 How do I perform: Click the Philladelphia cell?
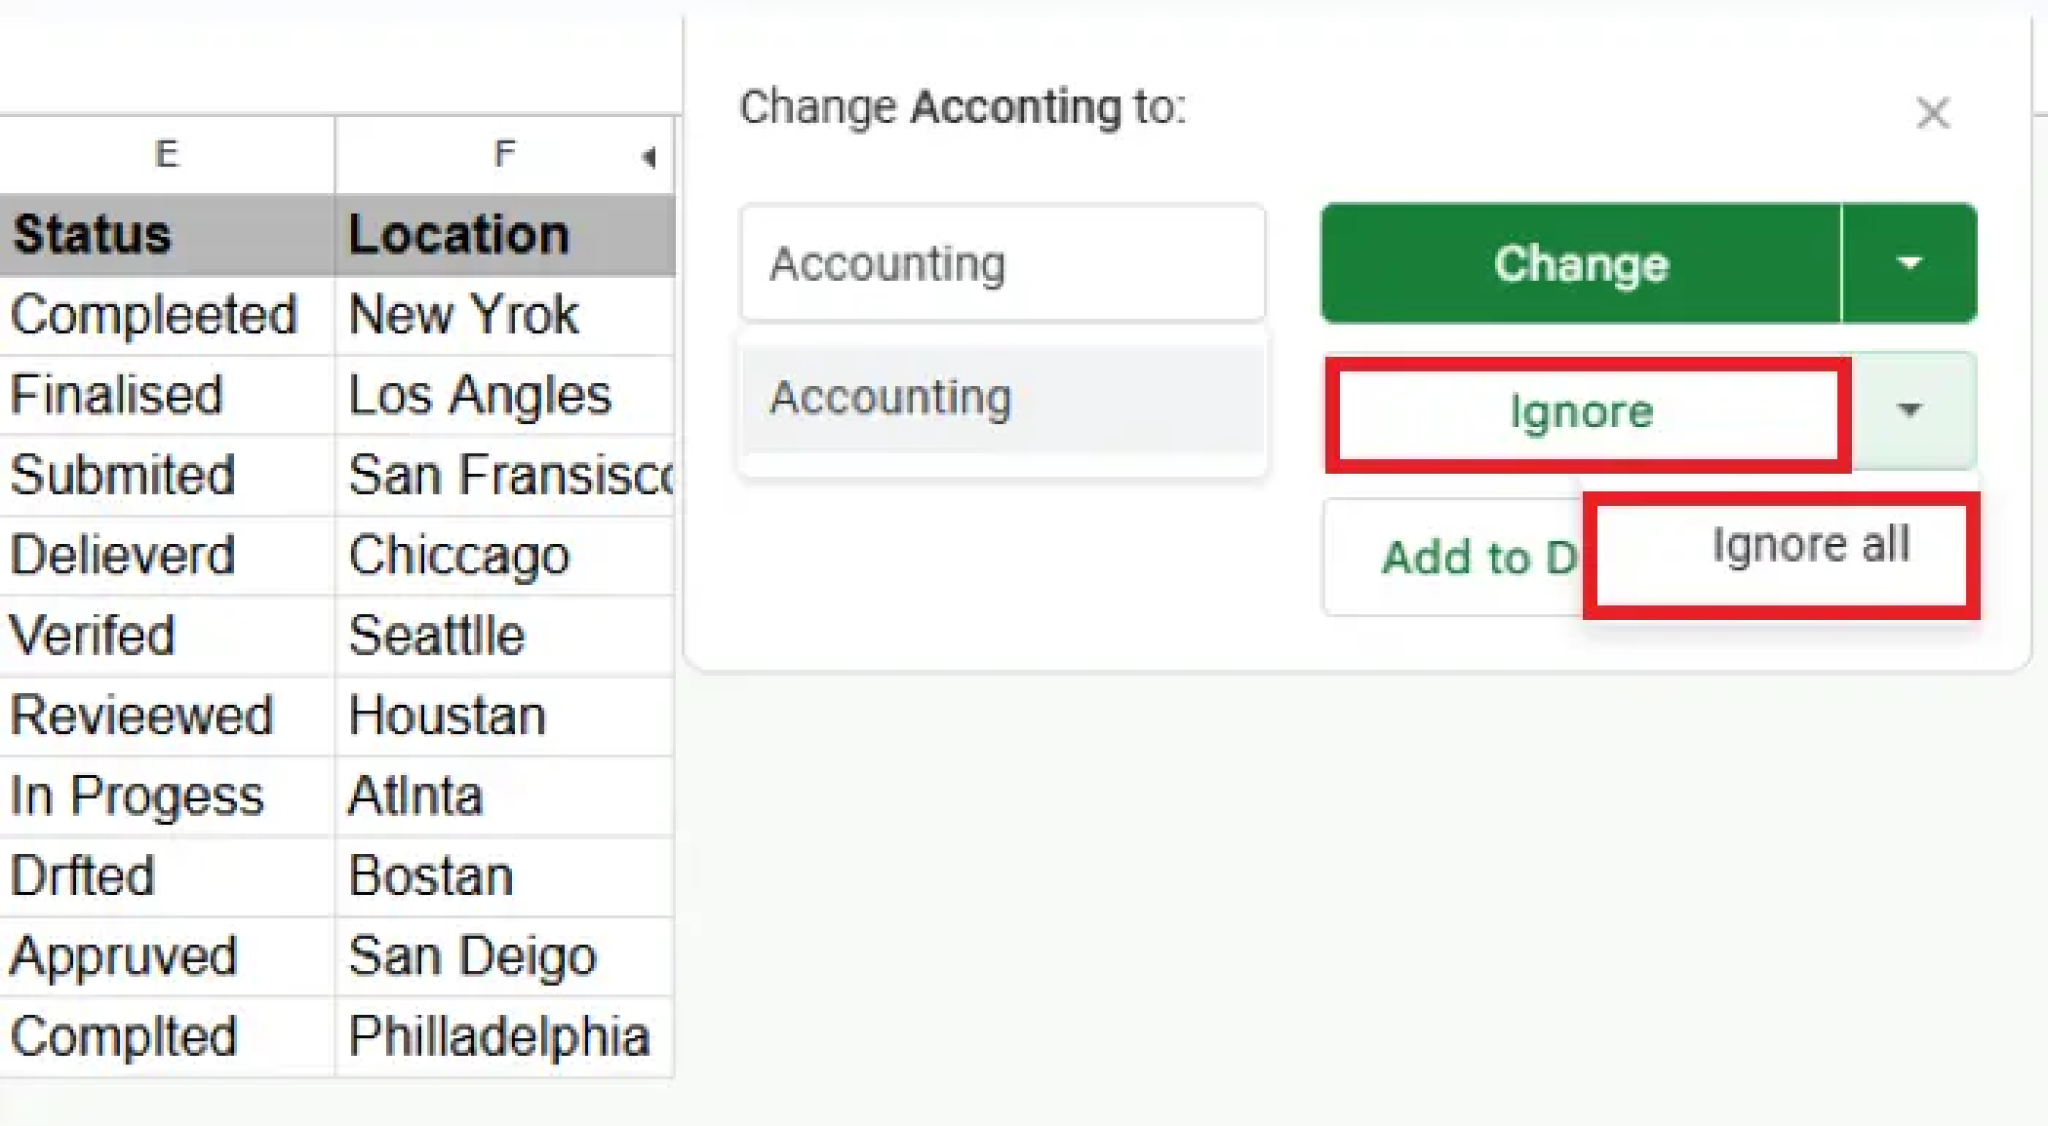tap(504, 1036)
